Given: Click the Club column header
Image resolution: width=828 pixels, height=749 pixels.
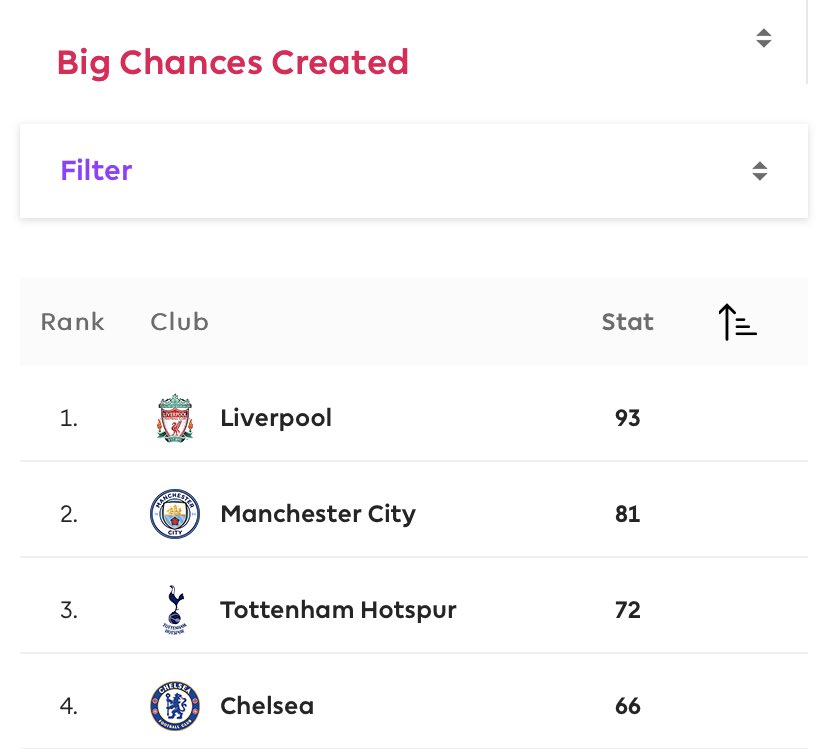Looking at the screenshot, I should coord(180,322).
